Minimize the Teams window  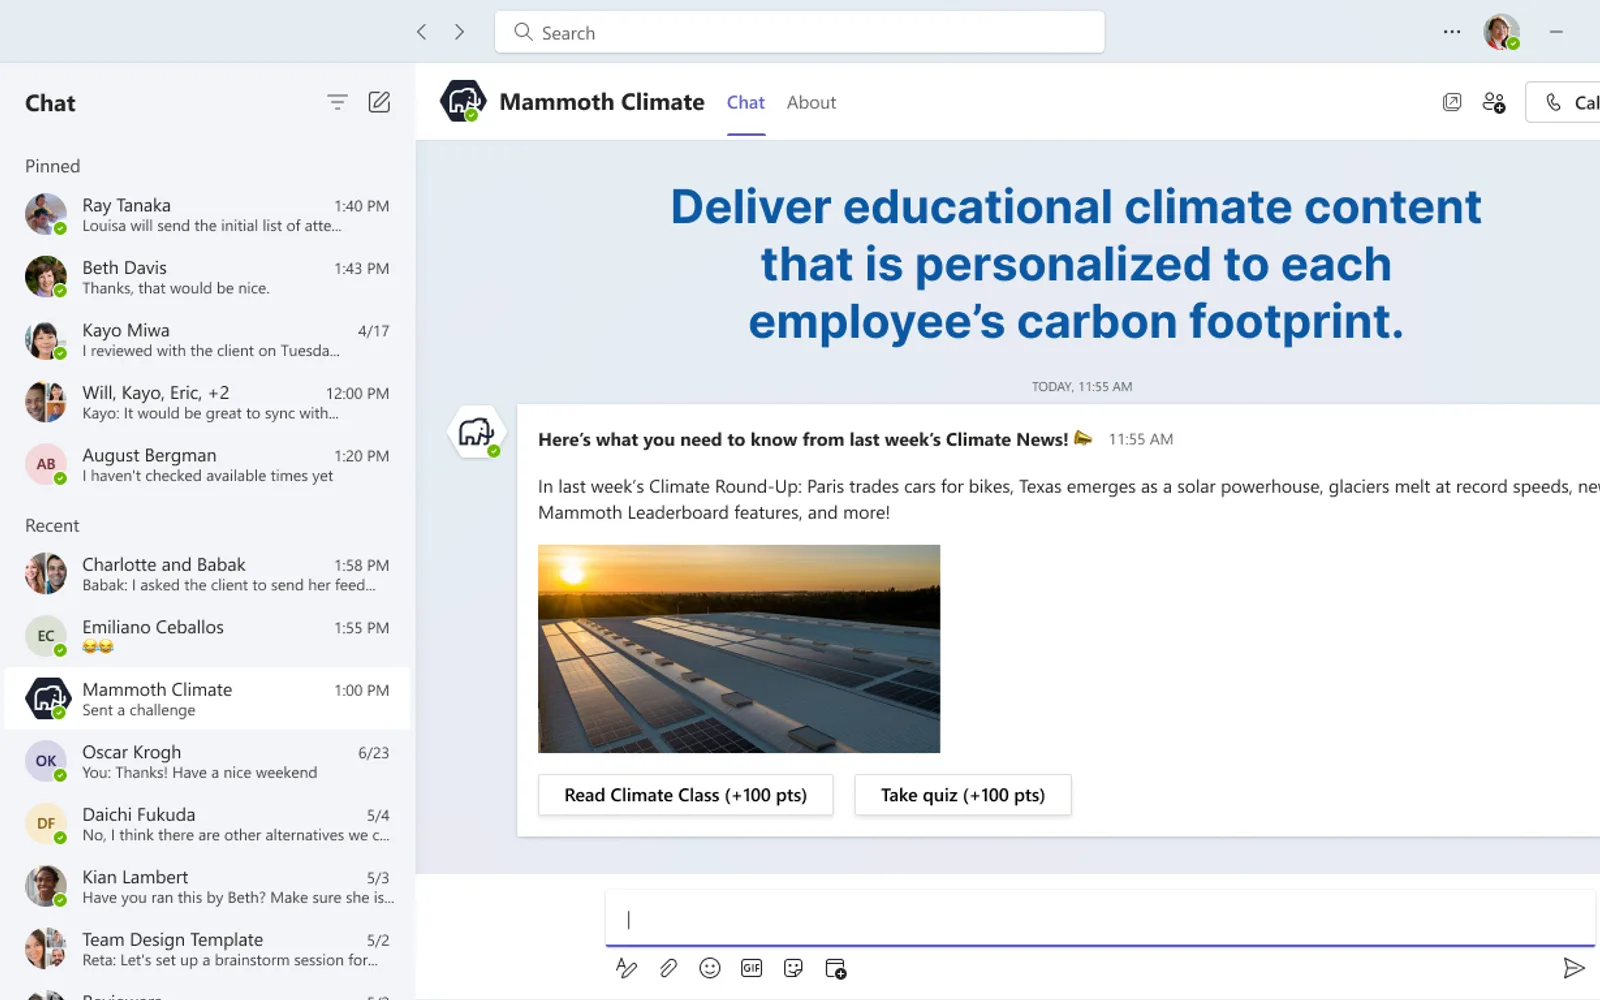[1556, 32]
